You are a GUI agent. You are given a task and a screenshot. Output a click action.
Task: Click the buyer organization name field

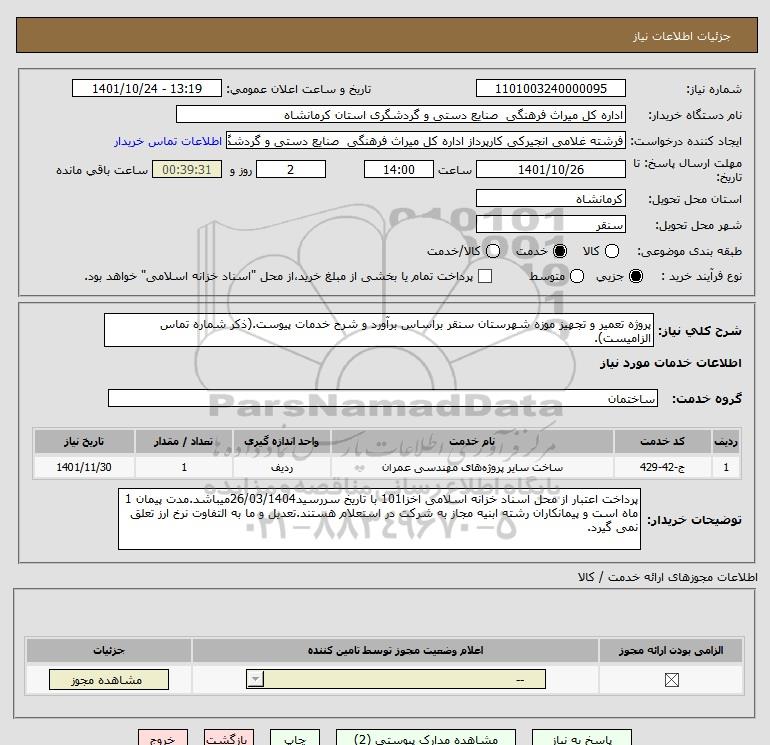point(401,114)
